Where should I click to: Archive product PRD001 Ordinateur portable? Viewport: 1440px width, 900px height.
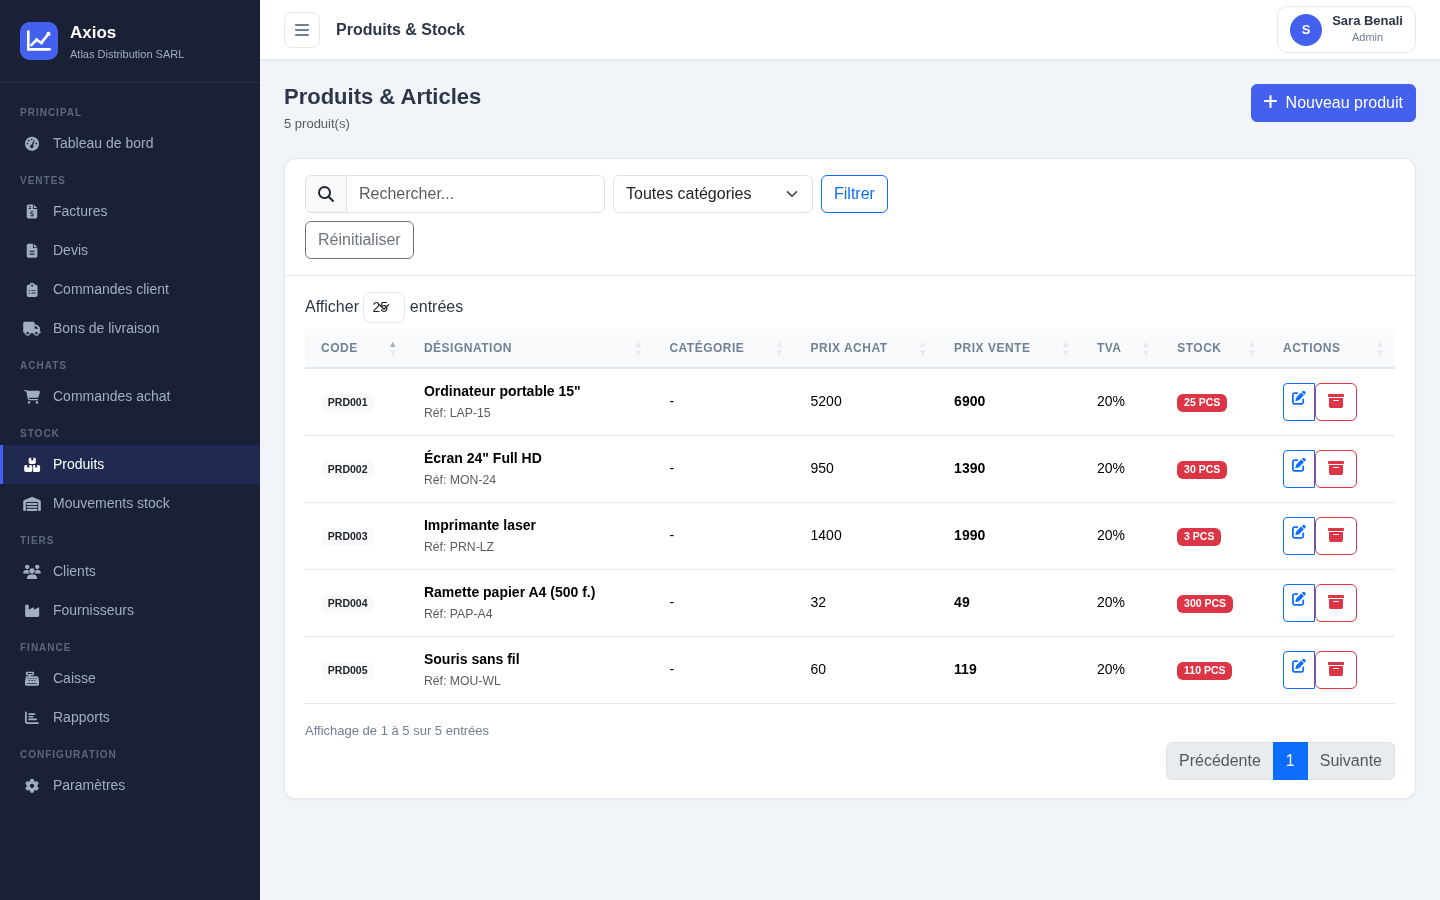pyautogui.click(x=1336, y=402)
